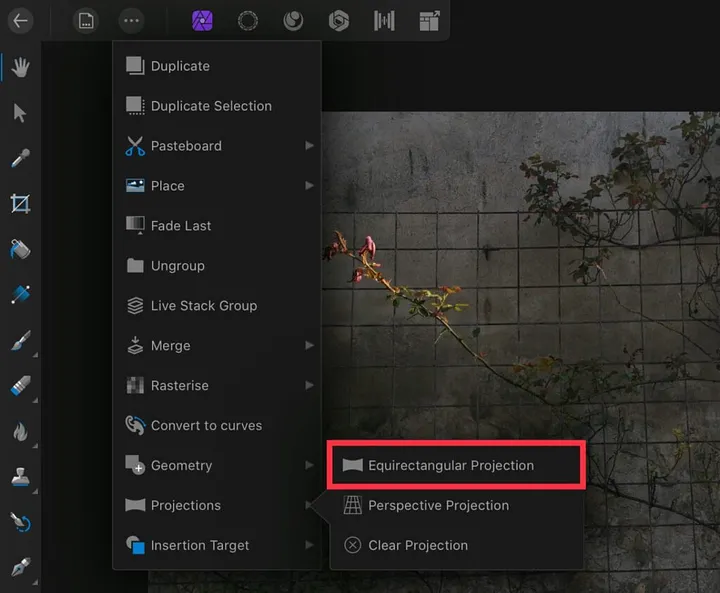The image size is (720, 593).
Task: Select the Move tool arrow
Action: [20, 112]
